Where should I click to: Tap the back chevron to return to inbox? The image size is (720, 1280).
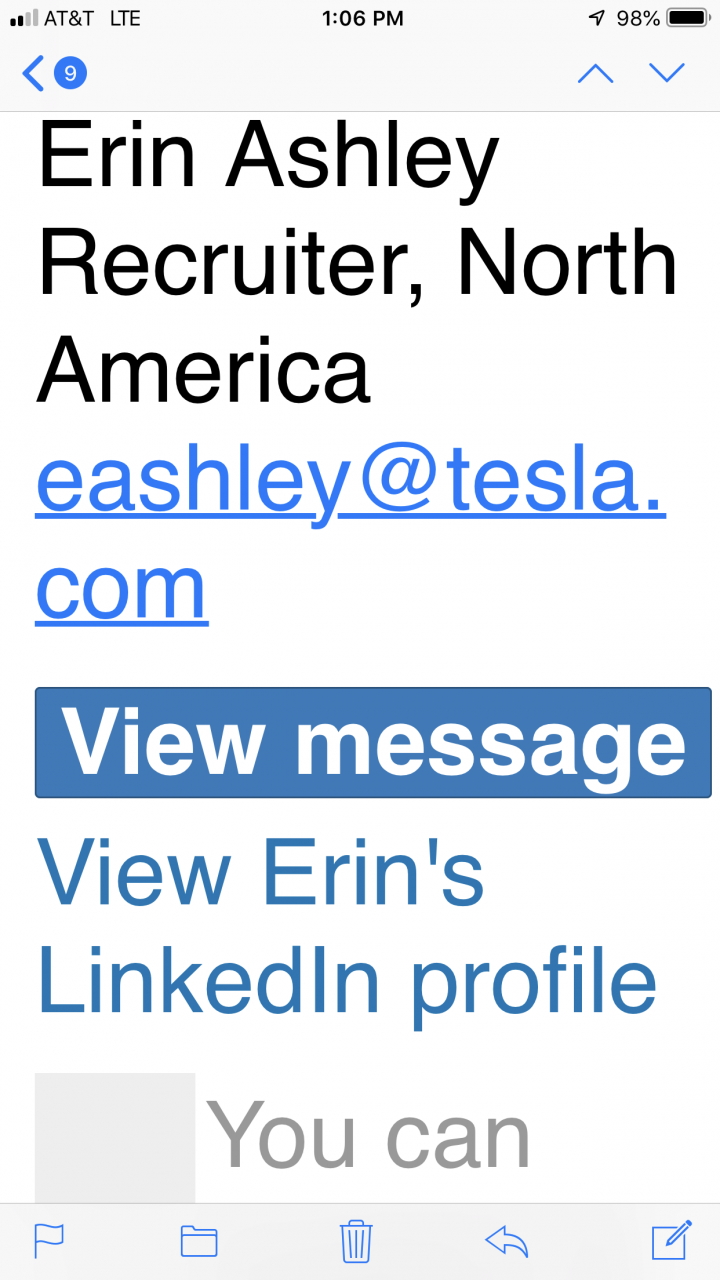click(x=33, y=73)
